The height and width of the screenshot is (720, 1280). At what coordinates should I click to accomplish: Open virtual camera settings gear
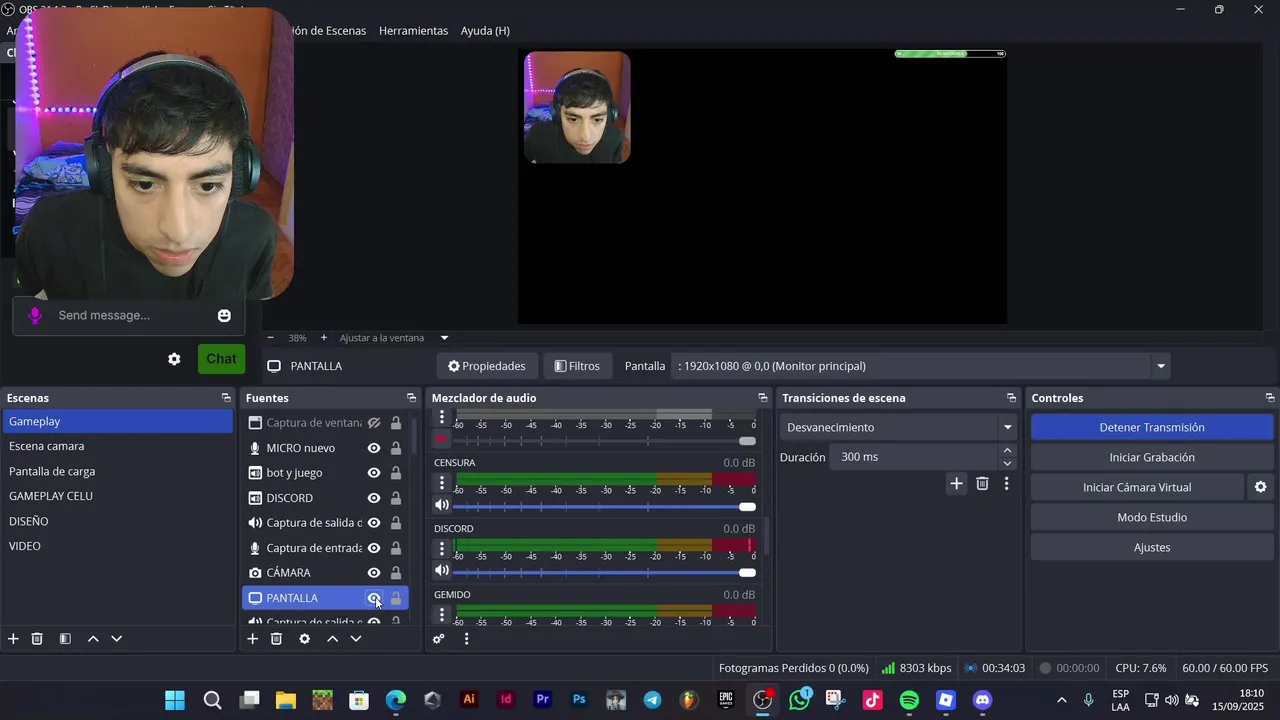pyautogui.click(x=1260, y=487)
